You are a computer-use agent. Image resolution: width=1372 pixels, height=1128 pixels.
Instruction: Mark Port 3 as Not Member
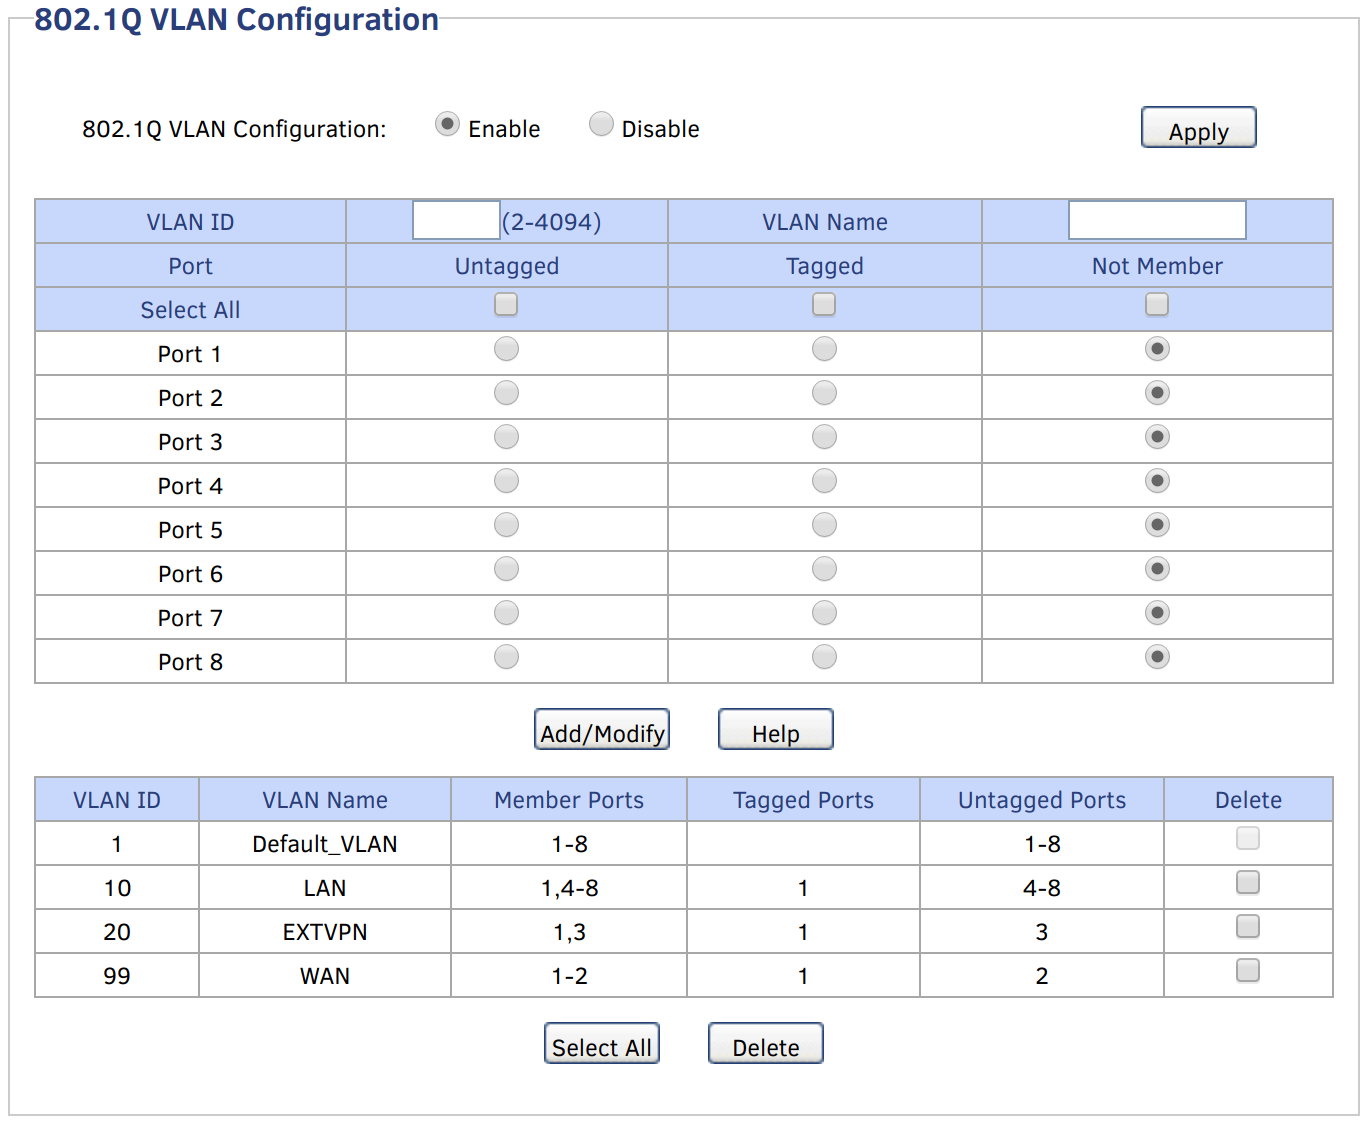pyautogui.click(x=1156, y=437)
